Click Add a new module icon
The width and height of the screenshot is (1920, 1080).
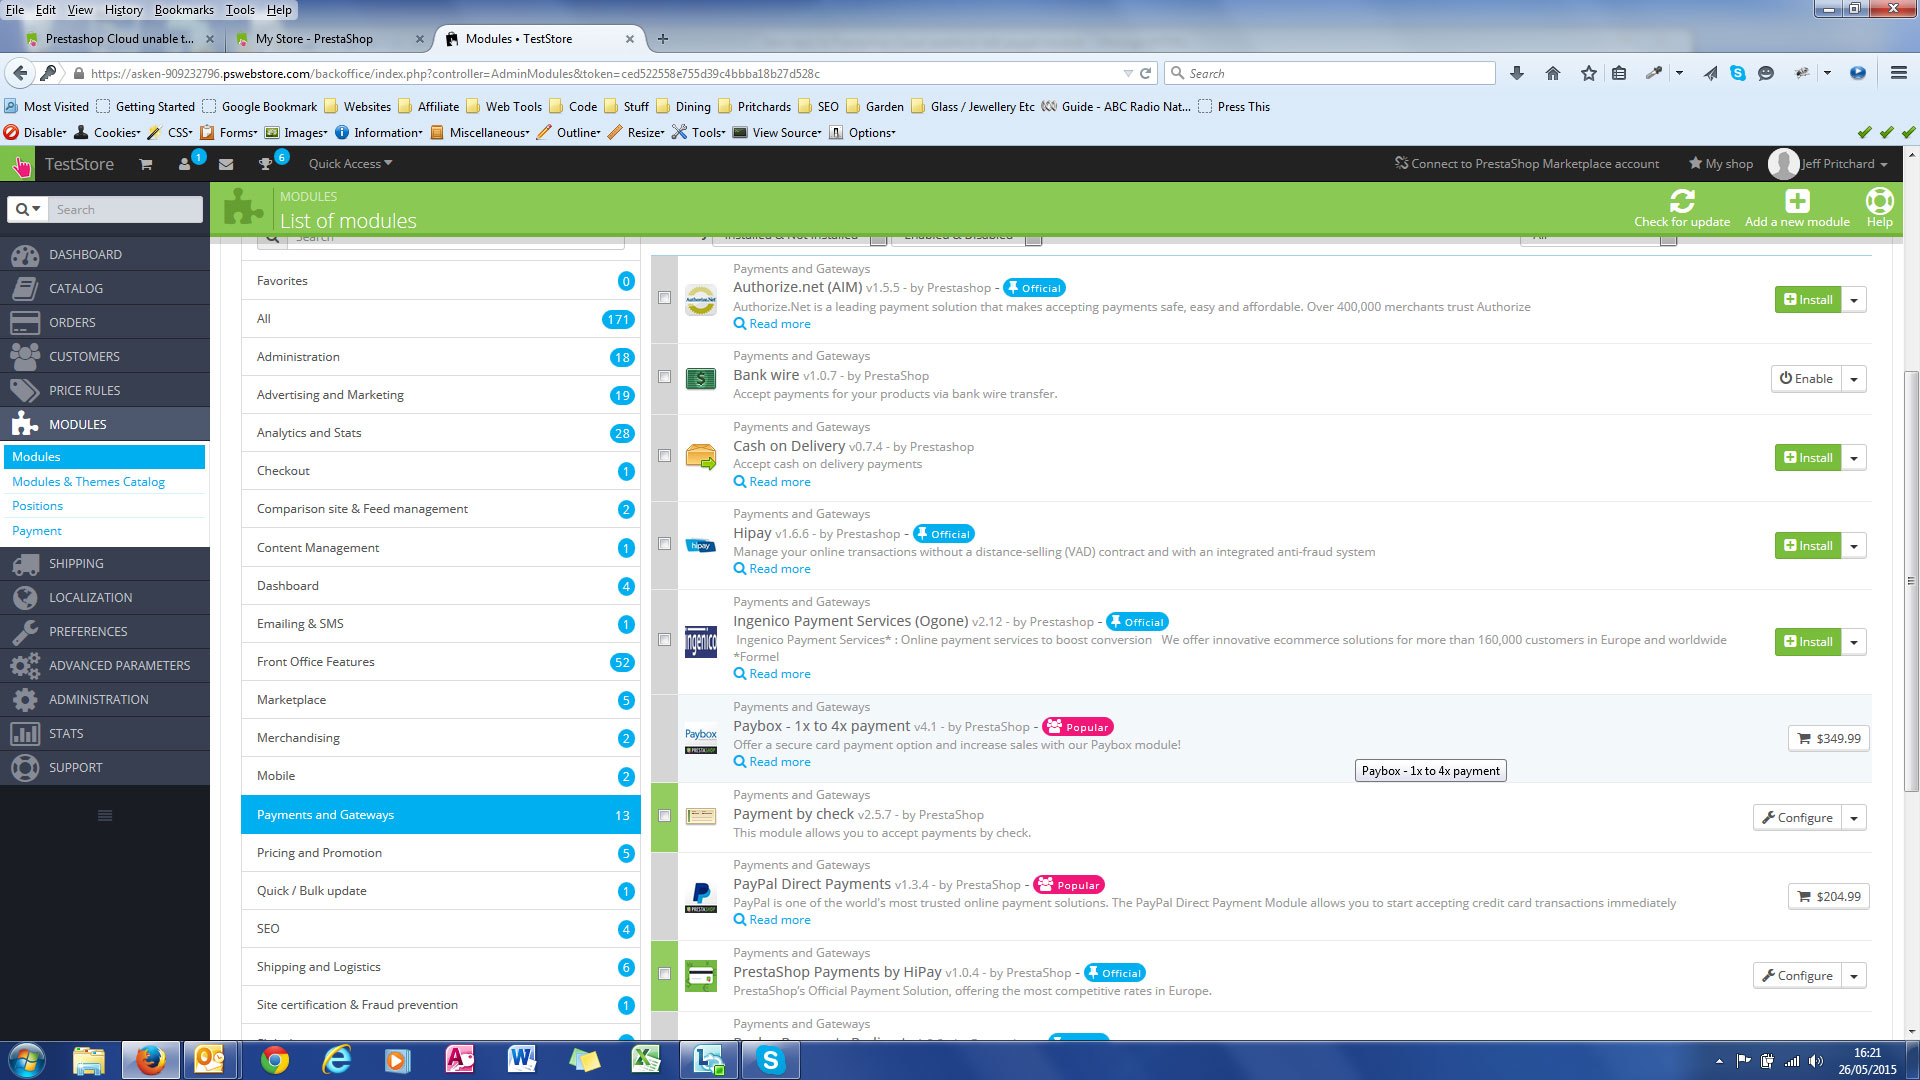pyautogui.click(x=1797, y=200)
